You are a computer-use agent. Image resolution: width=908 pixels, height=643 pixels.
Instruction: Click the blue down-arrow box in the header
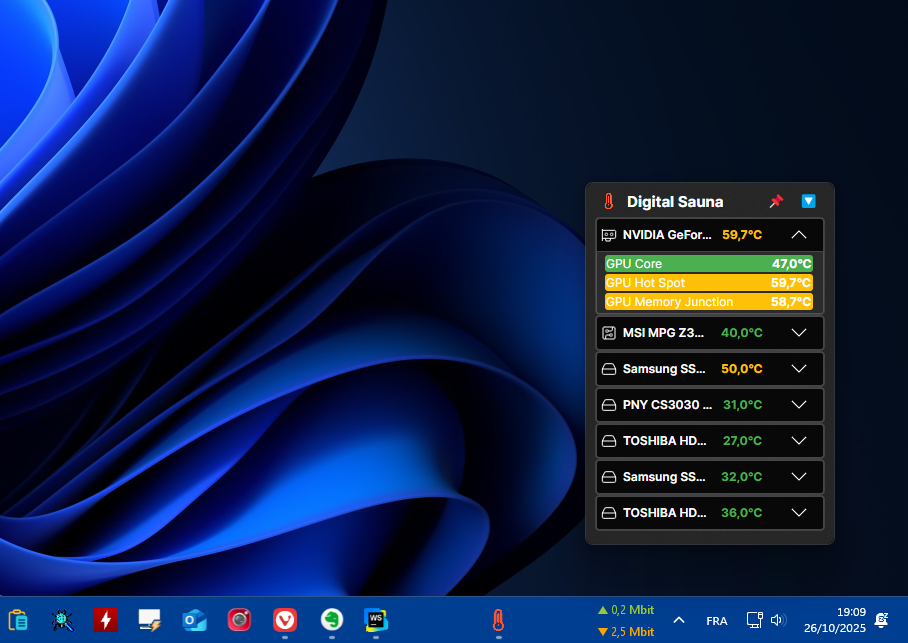(x=808, y=201)
